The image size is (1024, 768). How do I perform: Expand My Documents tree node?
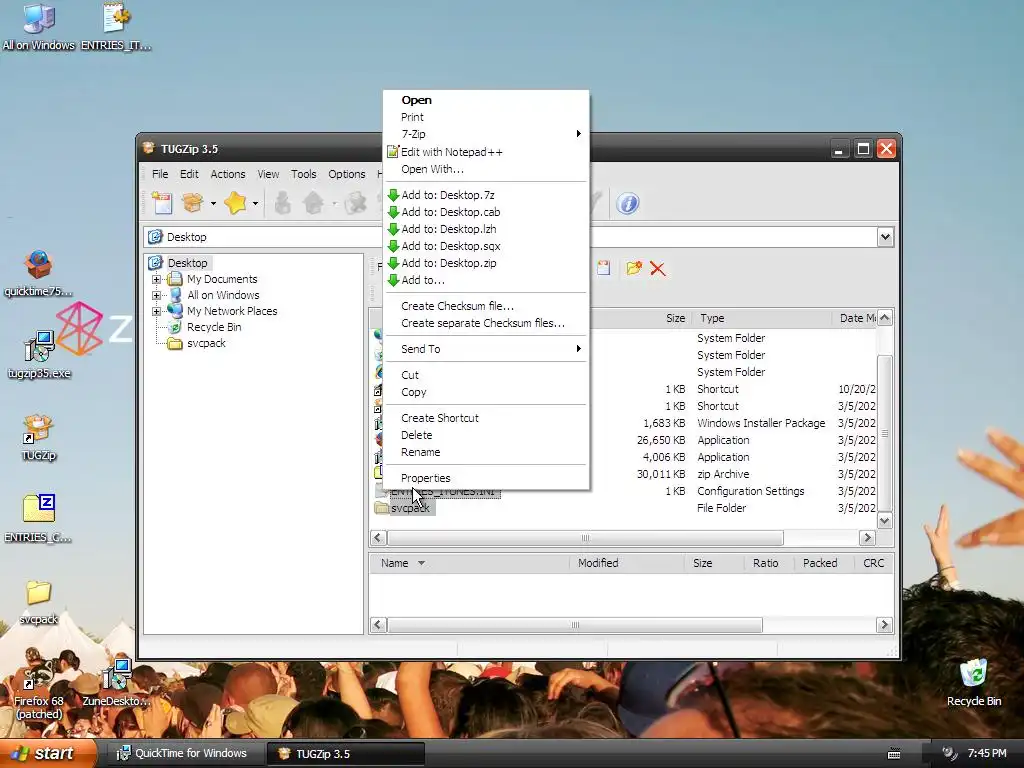click(156, 280)
